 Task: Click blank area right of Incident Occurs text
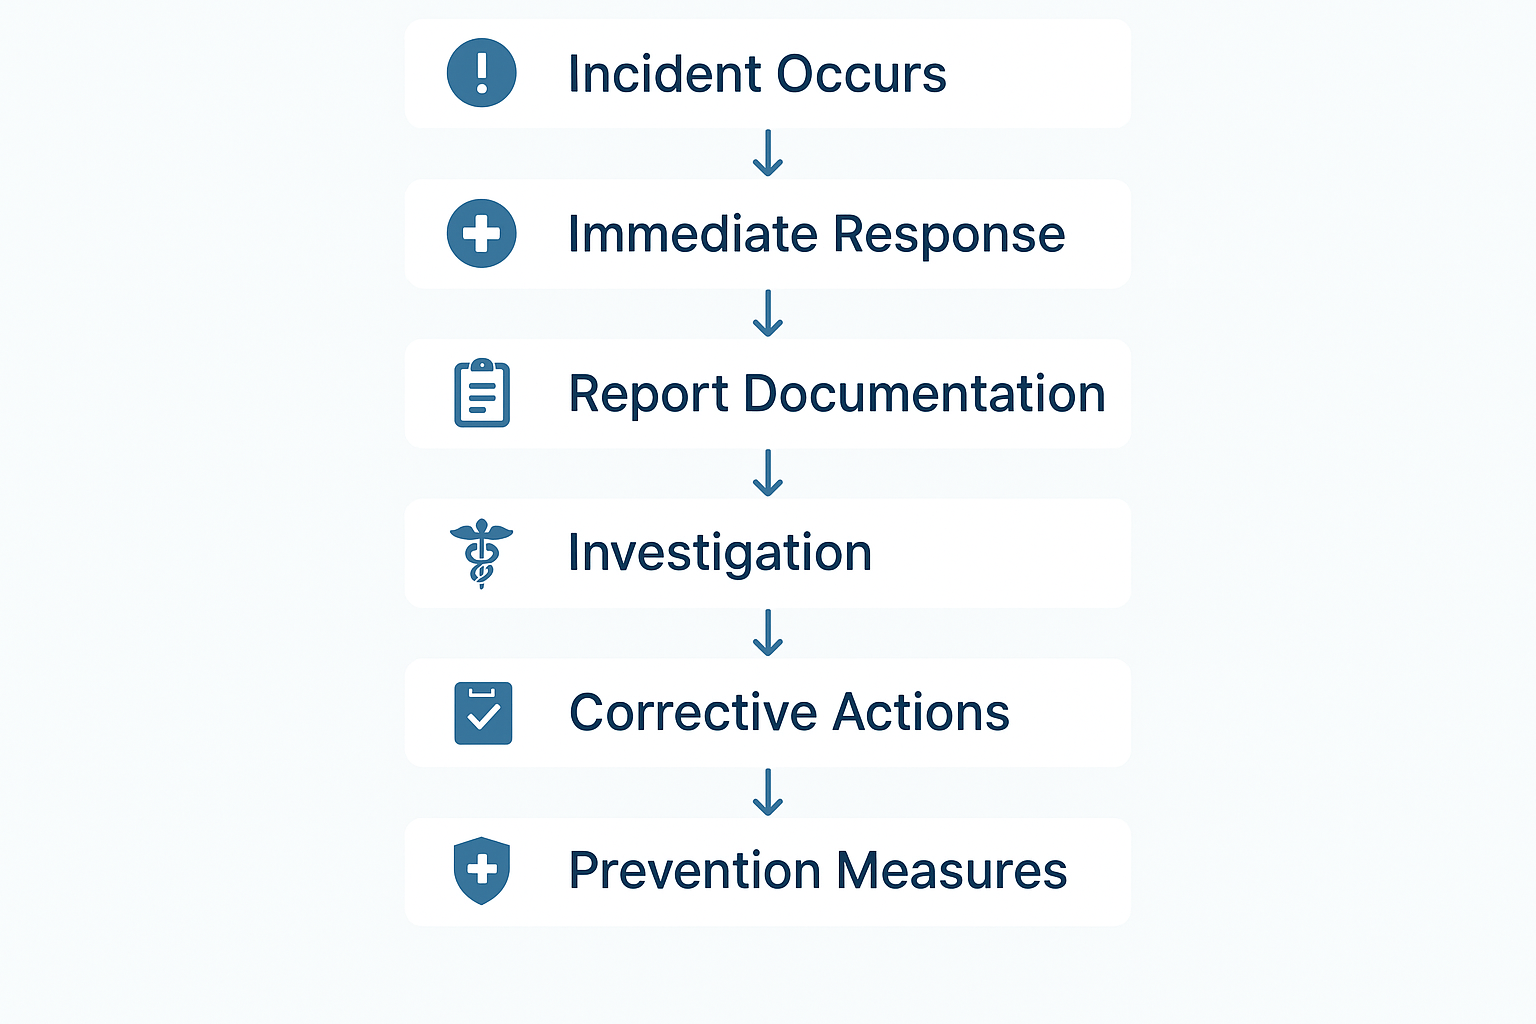pyautogui.click(x=1040, y=74)
